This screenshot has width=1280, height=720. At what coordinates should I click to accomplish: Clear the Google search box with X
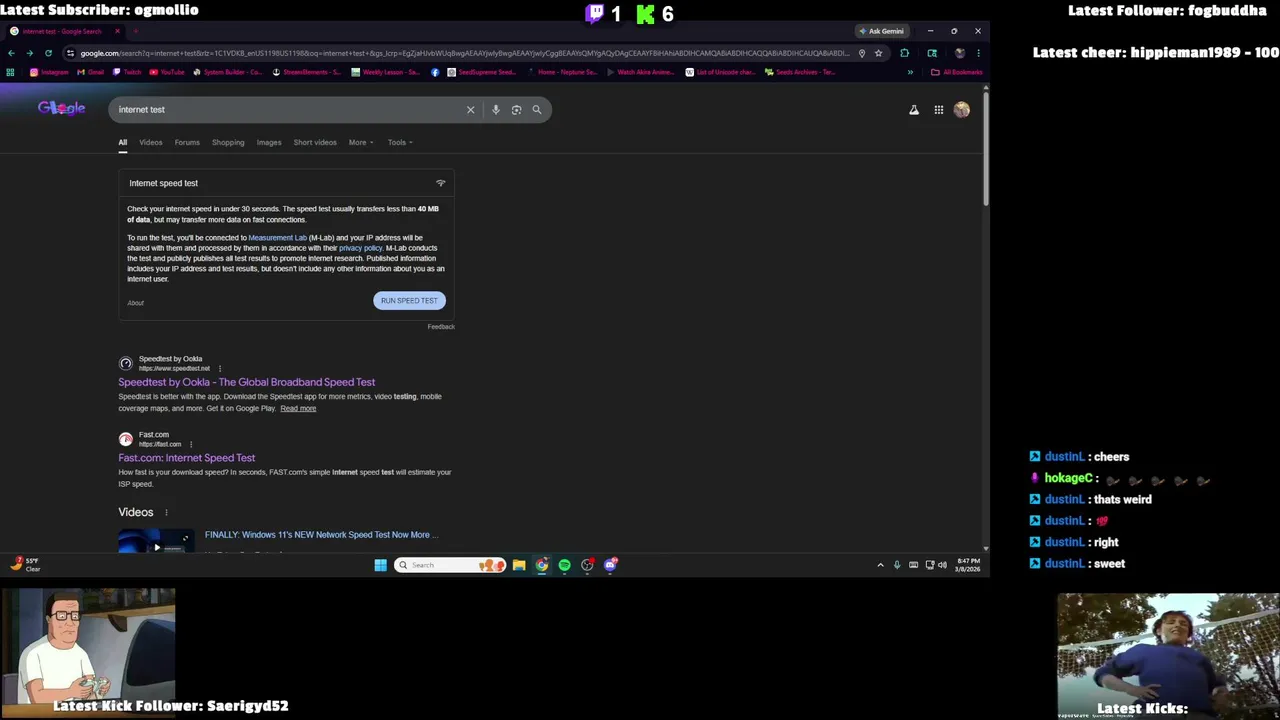[470, 110]
